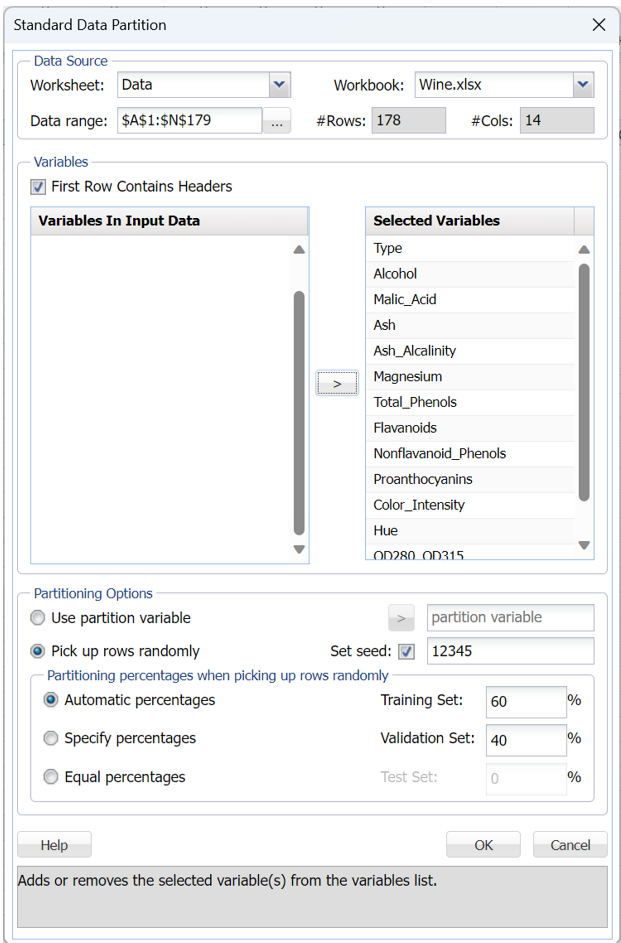Select Use partition variable option

[x=39, y=618]
